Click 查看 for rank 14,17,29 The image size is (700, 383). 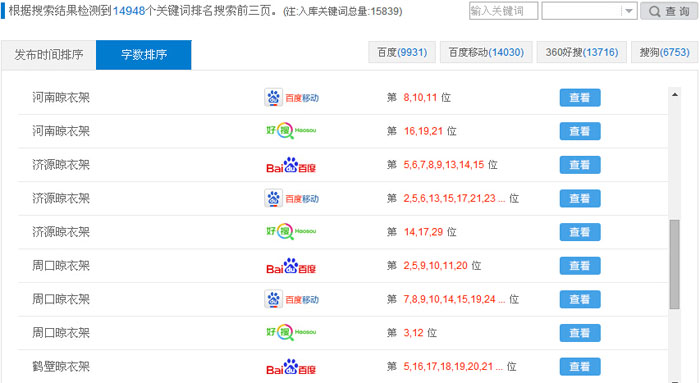[580, 232]
